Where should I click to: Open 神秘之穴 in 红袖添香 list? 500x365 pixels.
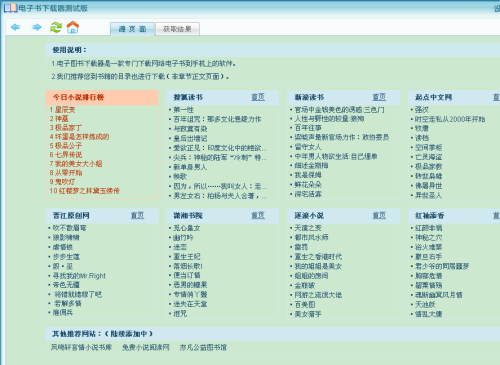[x=429, y=238]
